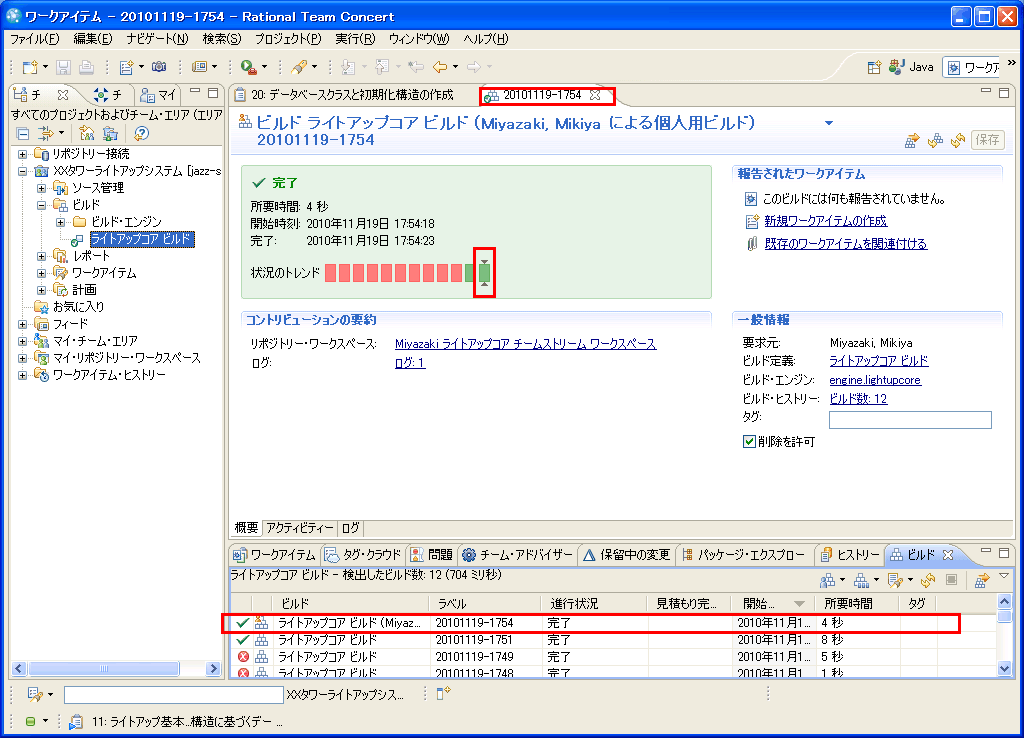Click the 既存のワークアイテムを関連付ける link
The height and width of the screenshot is (738, 1024).
[x=846, y=244]
